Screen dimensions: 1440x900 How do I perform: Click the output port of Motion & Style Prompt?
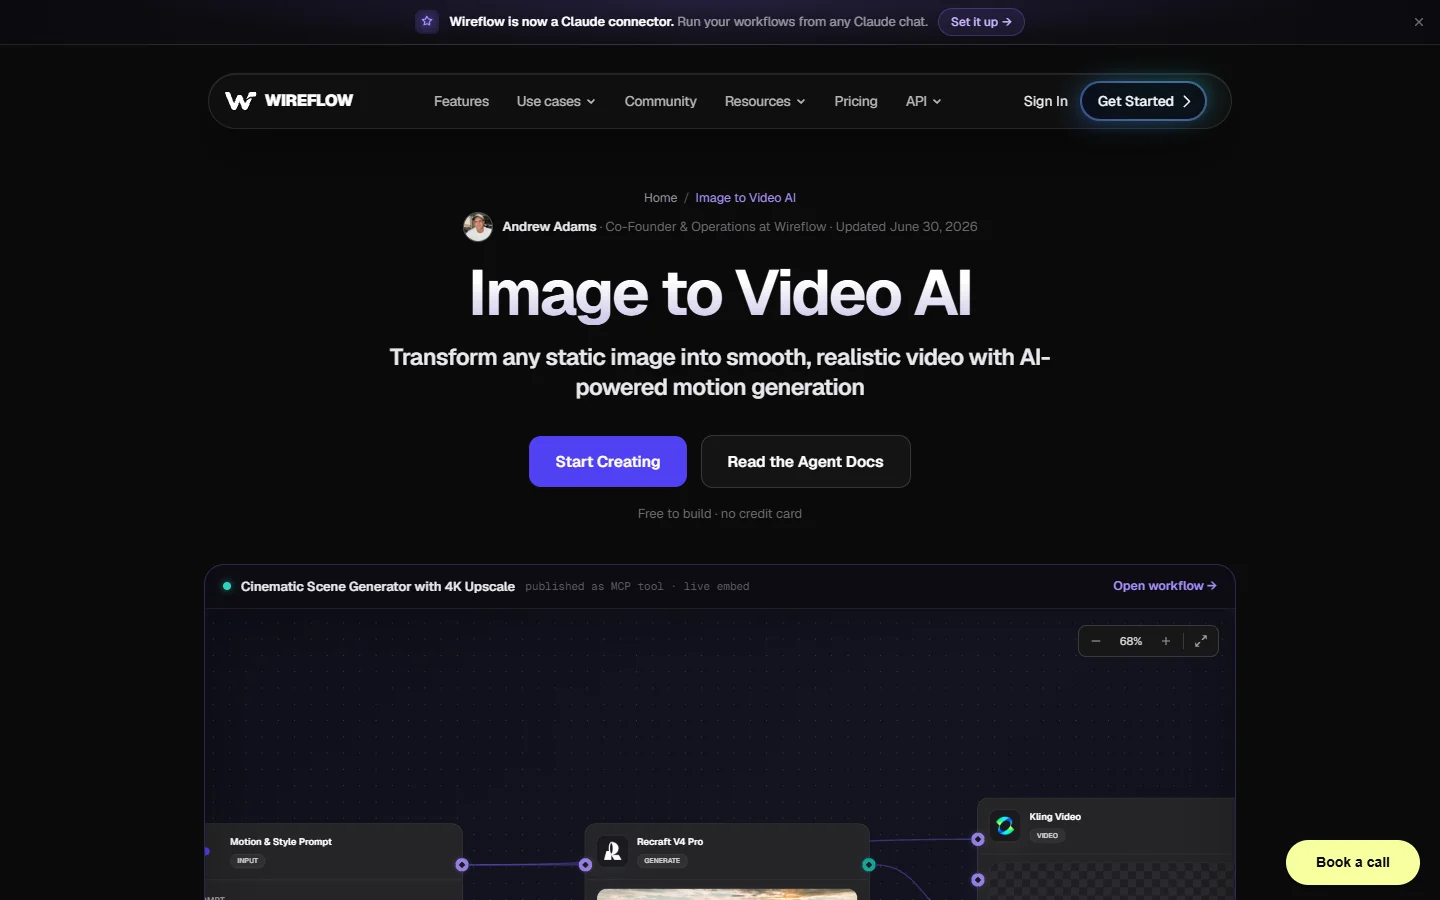click(x=462, y=865)
